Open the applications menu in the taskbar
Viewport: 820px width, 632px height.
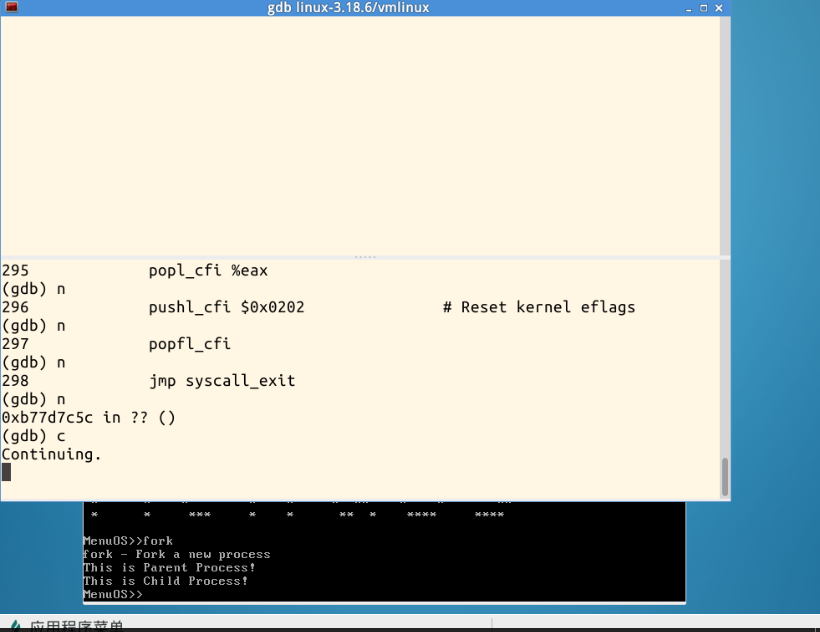coord(67,626)
